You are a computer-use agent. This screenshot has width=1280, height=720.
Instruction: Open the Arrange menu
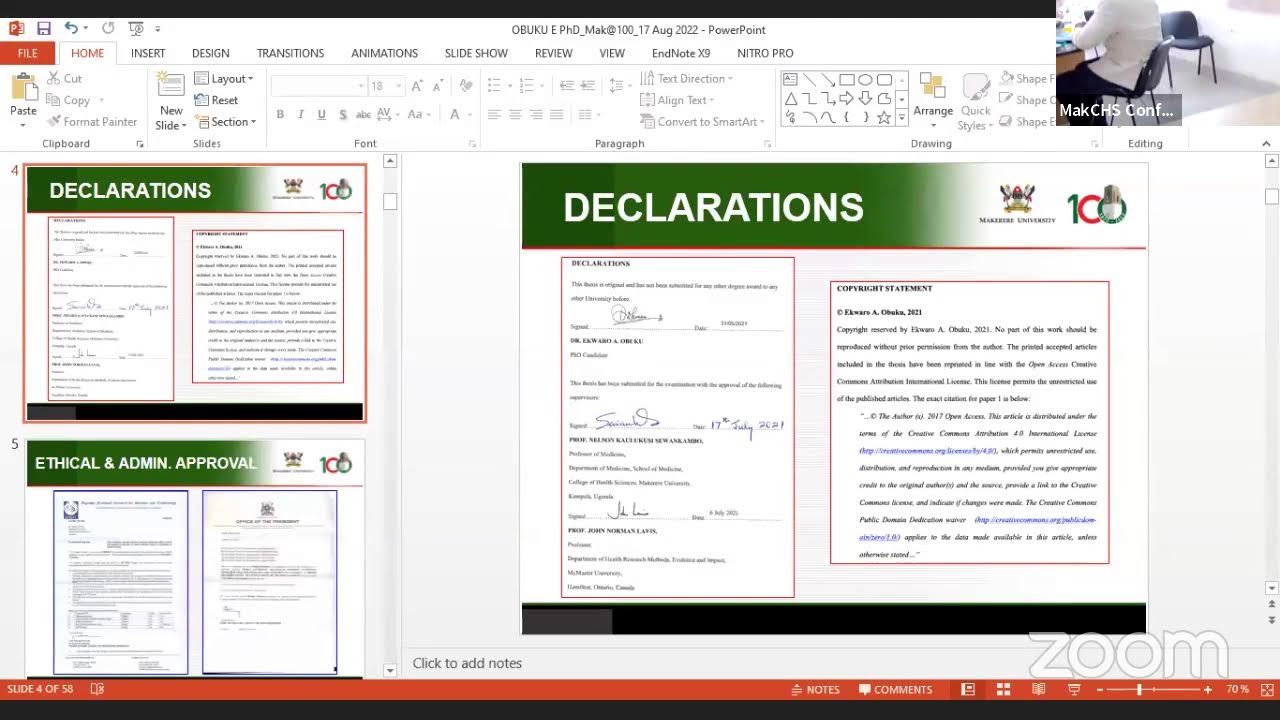click(x=932, y=102)
